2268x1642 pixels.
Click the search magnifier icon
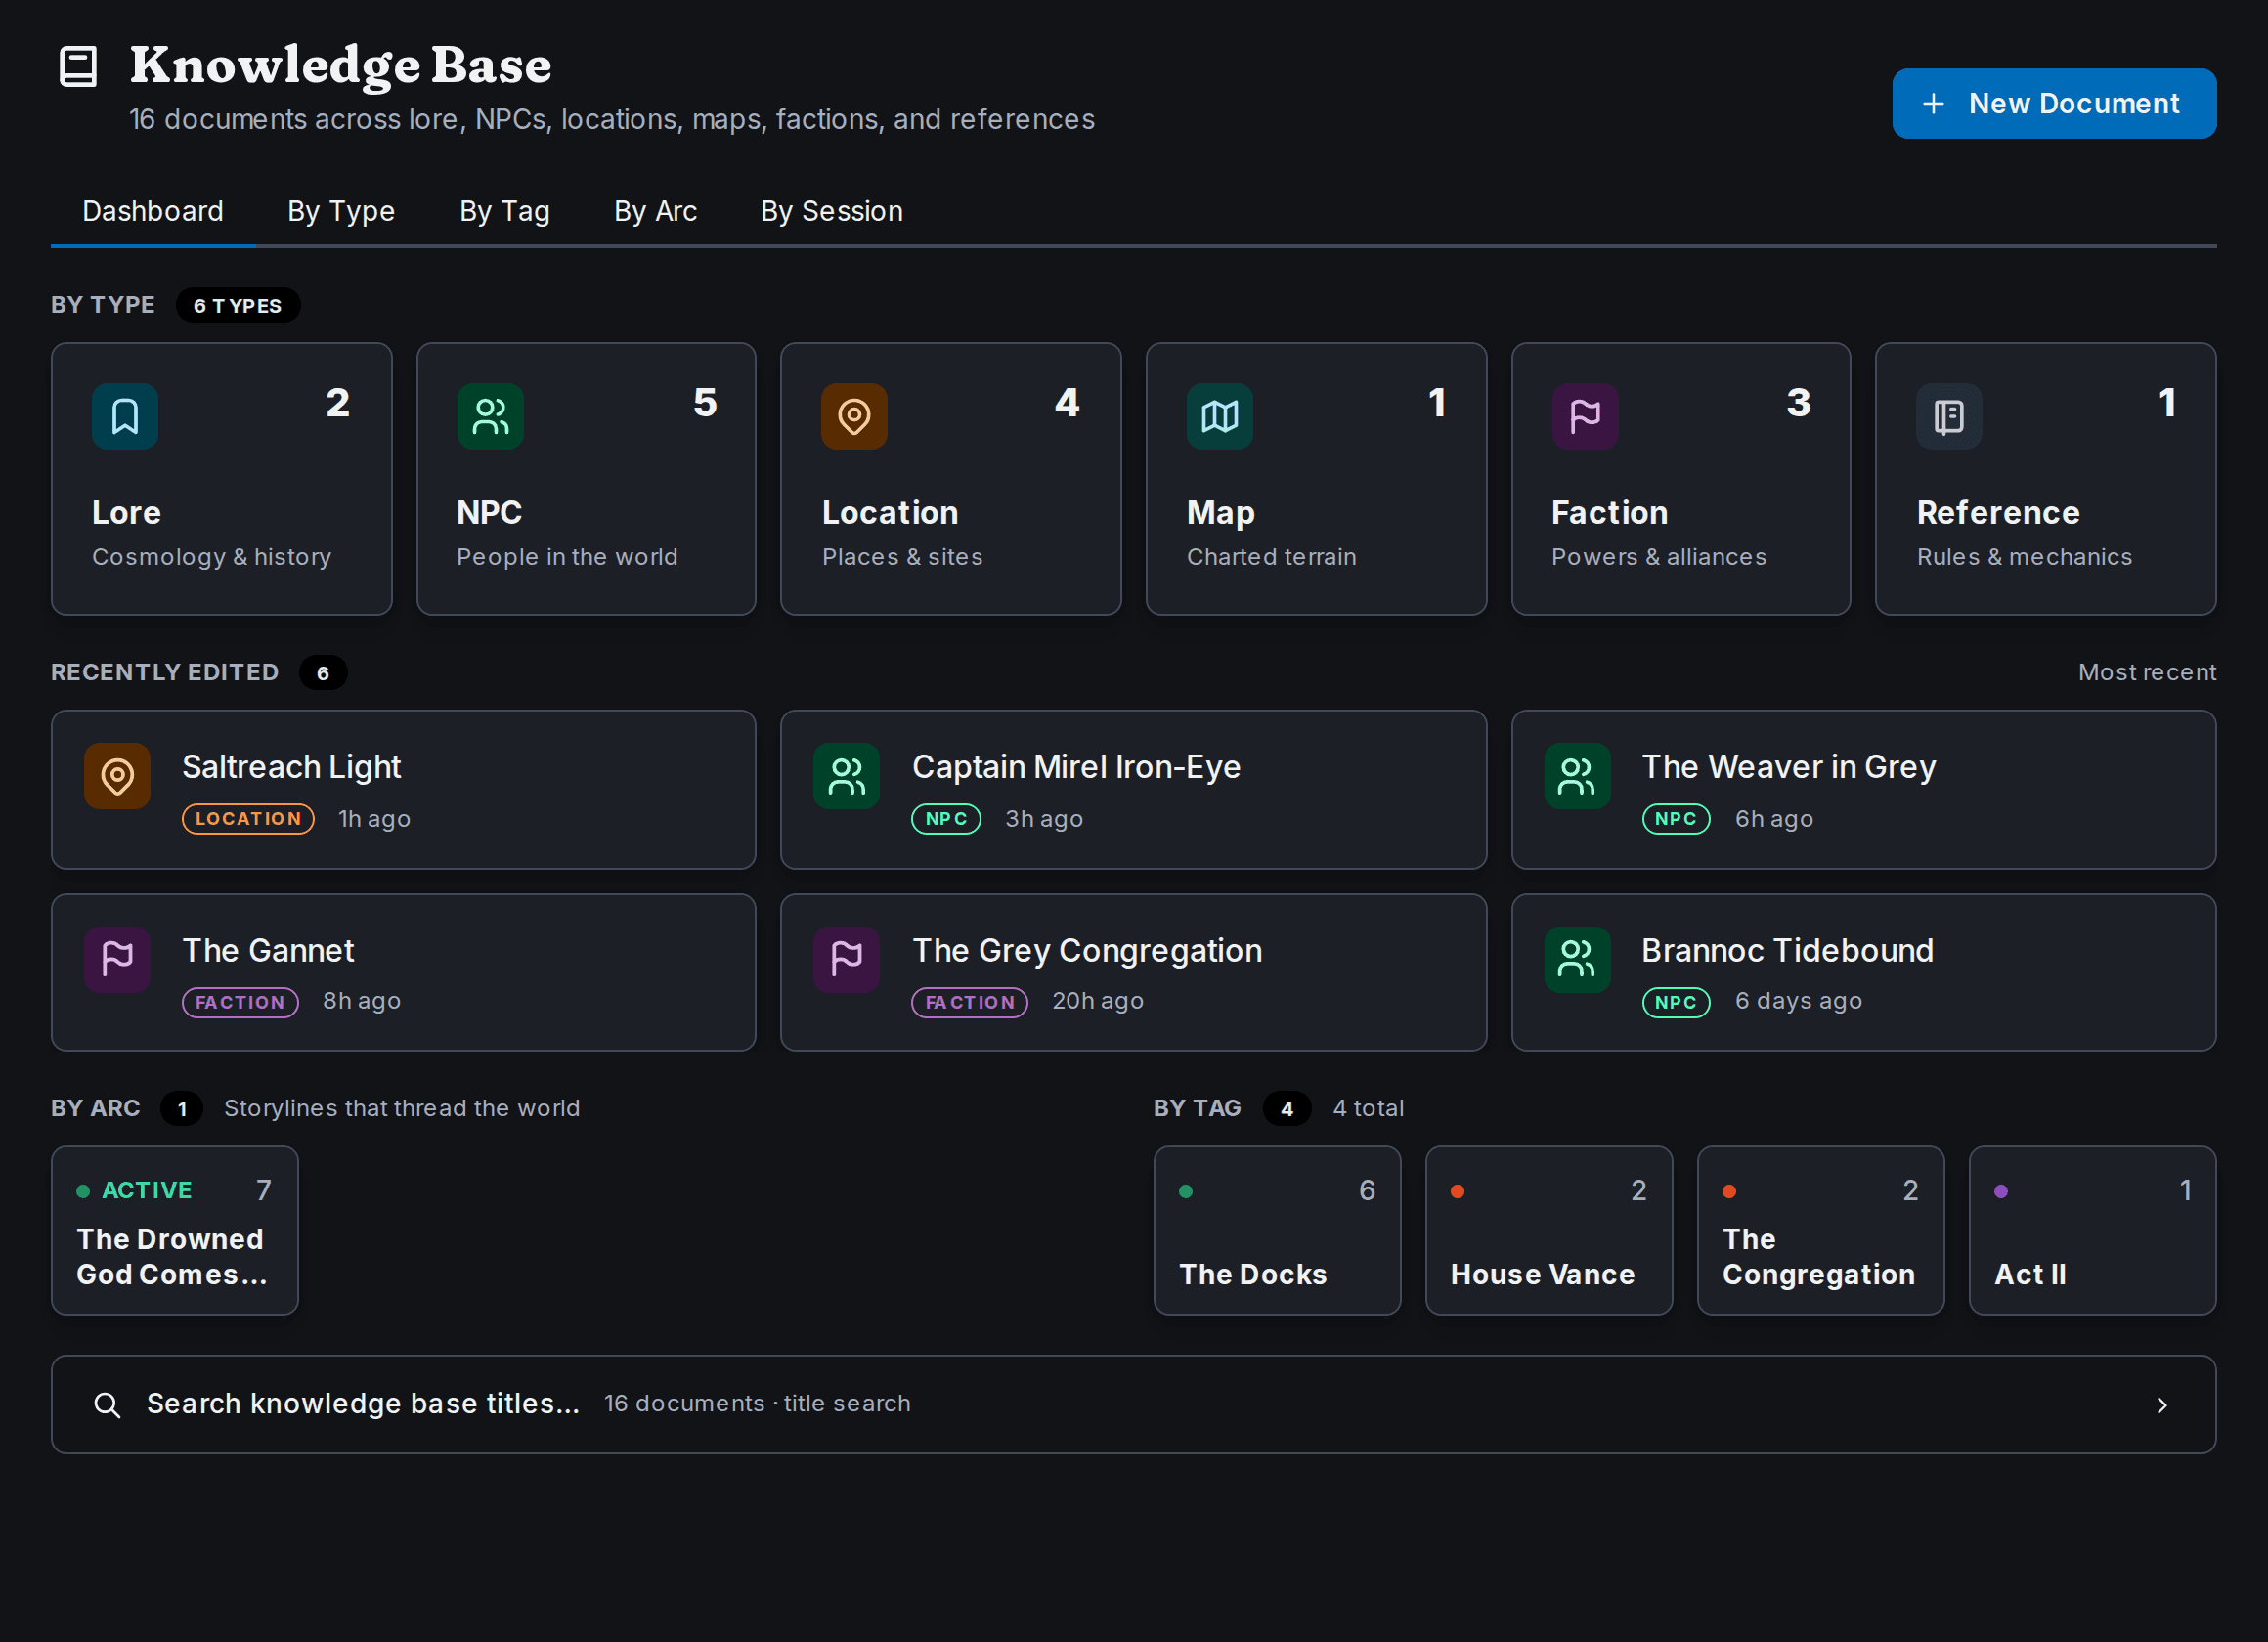click(107, 1405)
